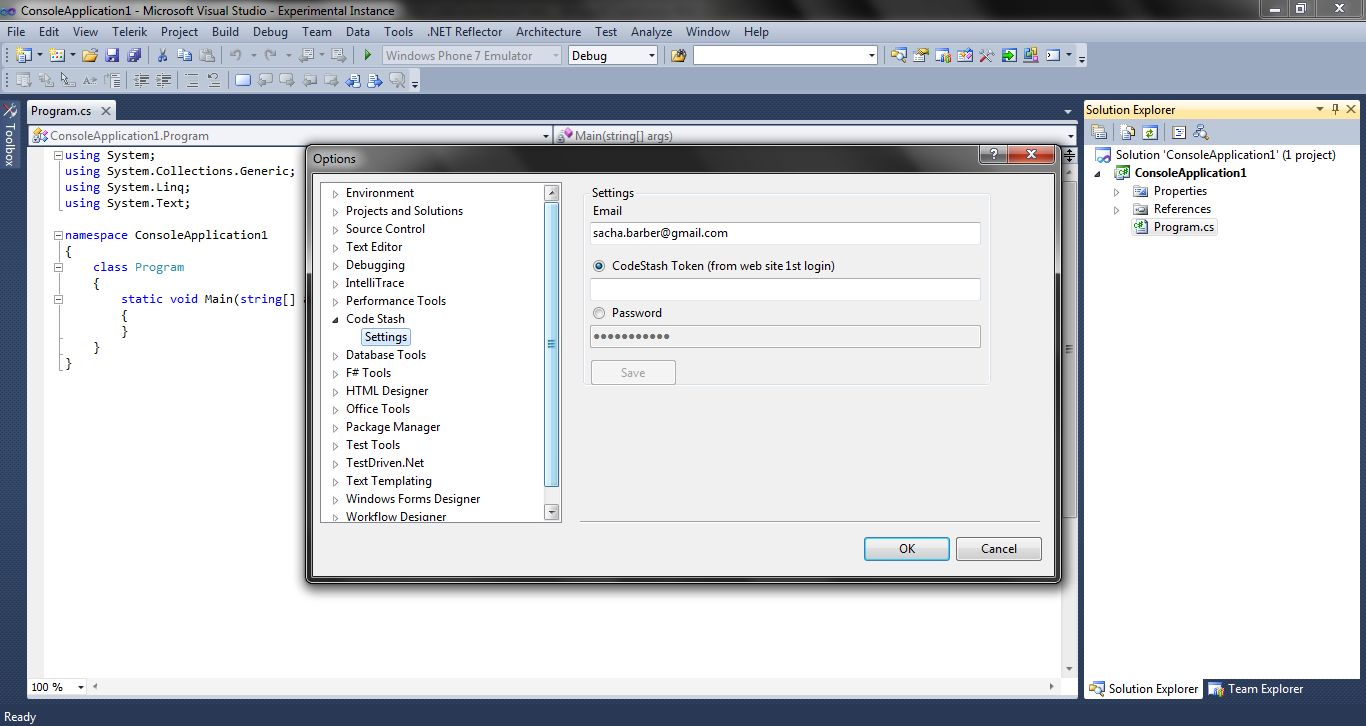Viewport: 1366px width, 726px height.
Task: Click the Options dialog help button
Action: coord(993,154)
